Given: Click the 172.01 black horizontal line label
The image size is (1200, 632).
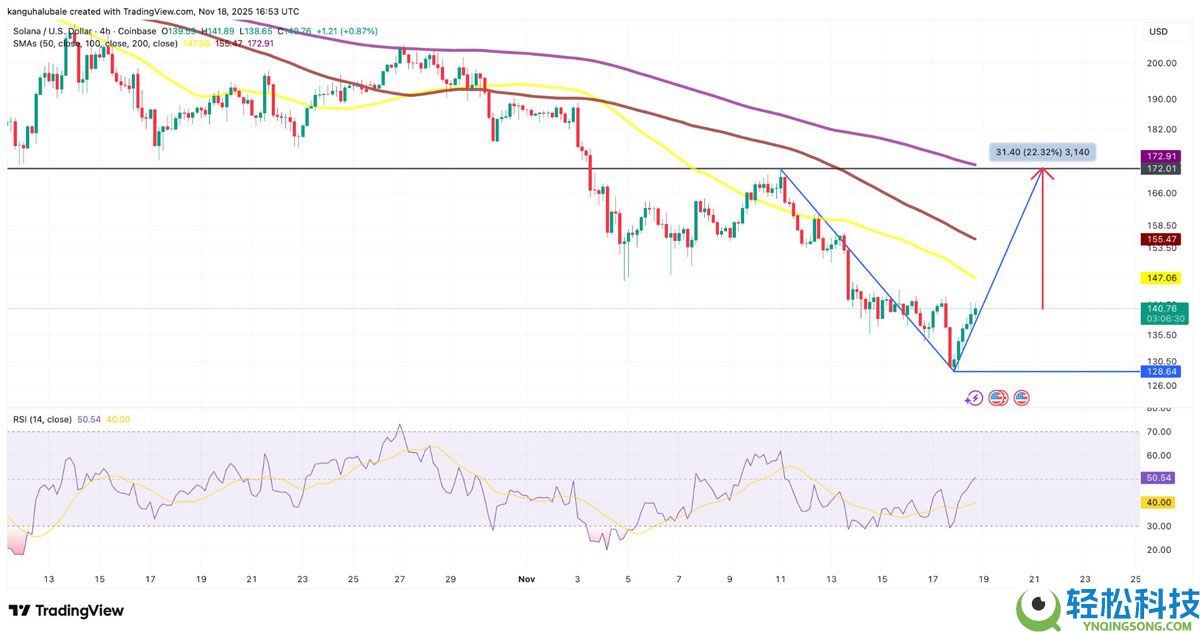Looking at the screenshot, I should click(x=1159, y=170).
